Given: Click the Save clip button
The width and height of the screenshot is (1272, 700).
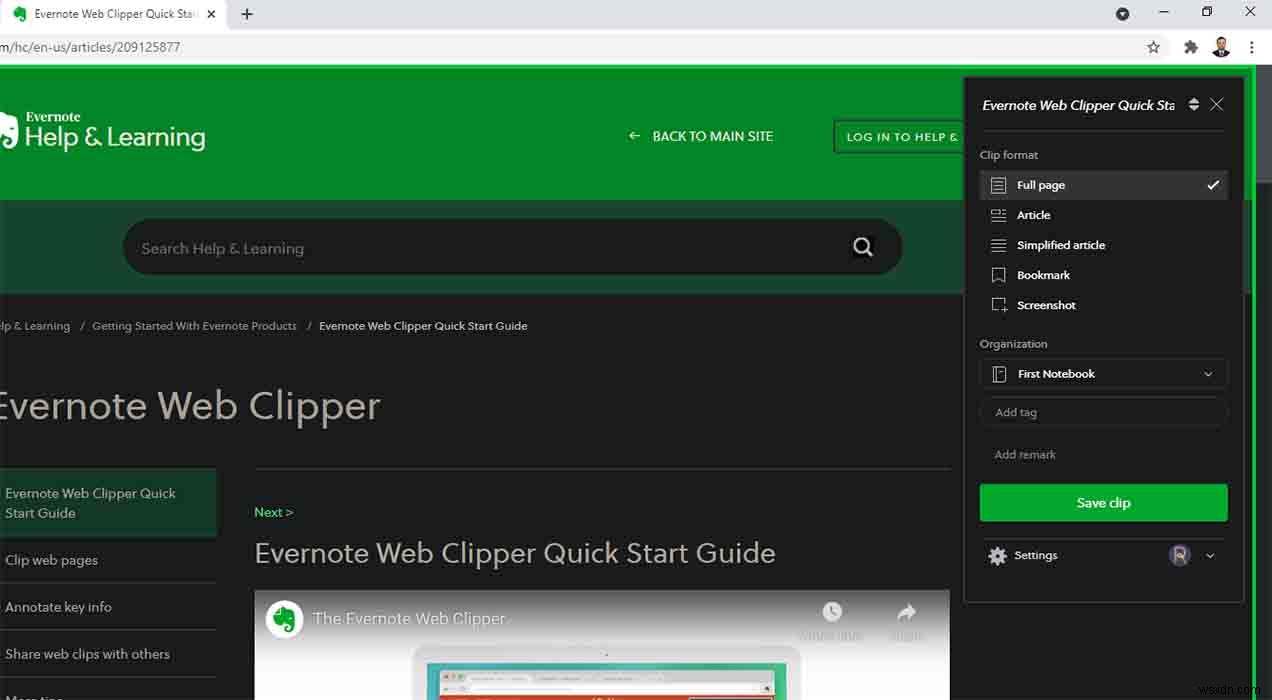Looking at the screenshot, I should (x=1103, y=502).
